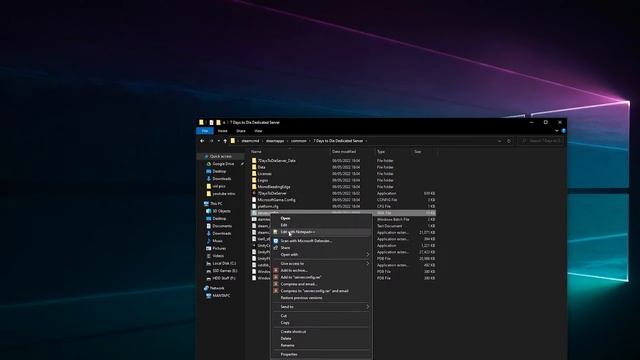Click Share in the context menu
This screenshot has width=640, height=360.
[x=322, y=248]
